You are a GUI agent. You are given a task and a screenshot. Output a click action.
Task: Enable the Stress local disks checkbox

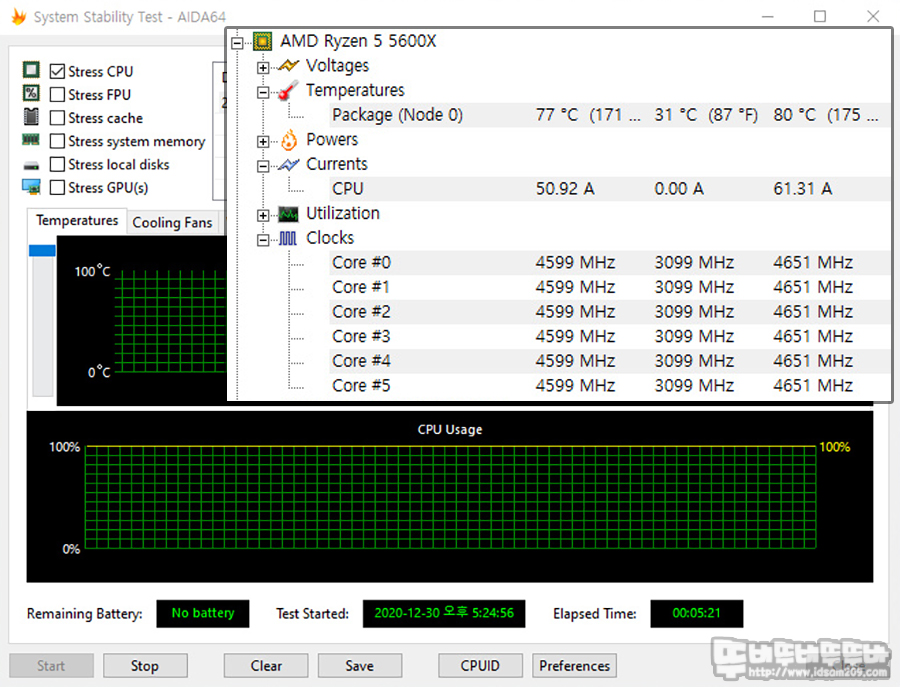pos(57,164)
